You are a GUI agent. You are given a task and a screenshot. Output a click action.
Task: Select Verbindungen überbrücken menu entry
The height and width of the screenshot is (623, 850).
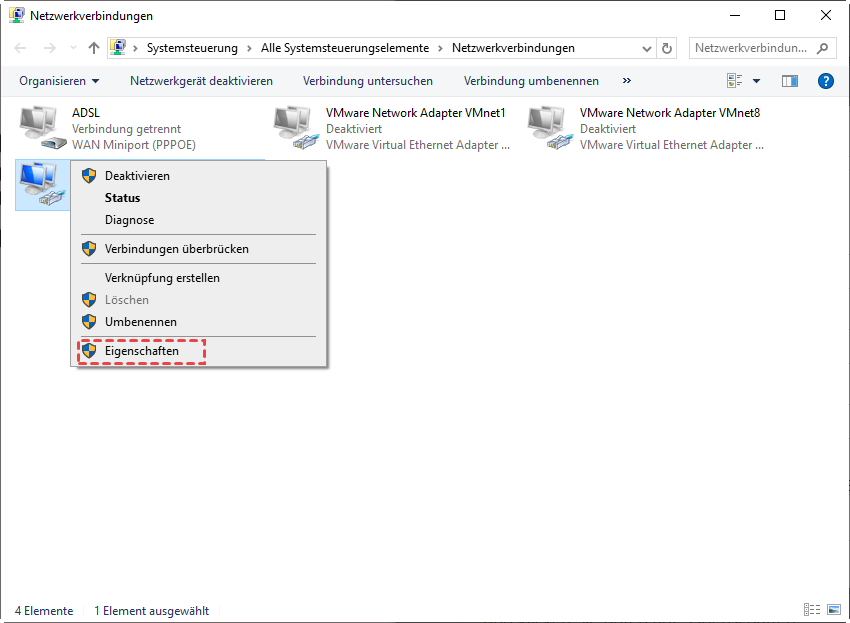(x=198, y=249)
